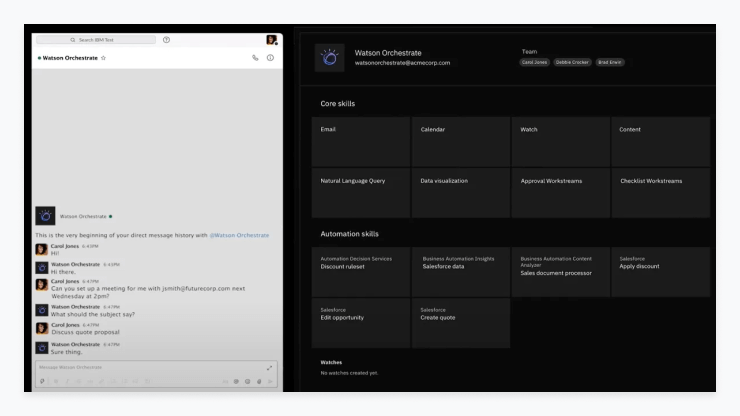Select the Carol Jones team tag

pos(534,62)
